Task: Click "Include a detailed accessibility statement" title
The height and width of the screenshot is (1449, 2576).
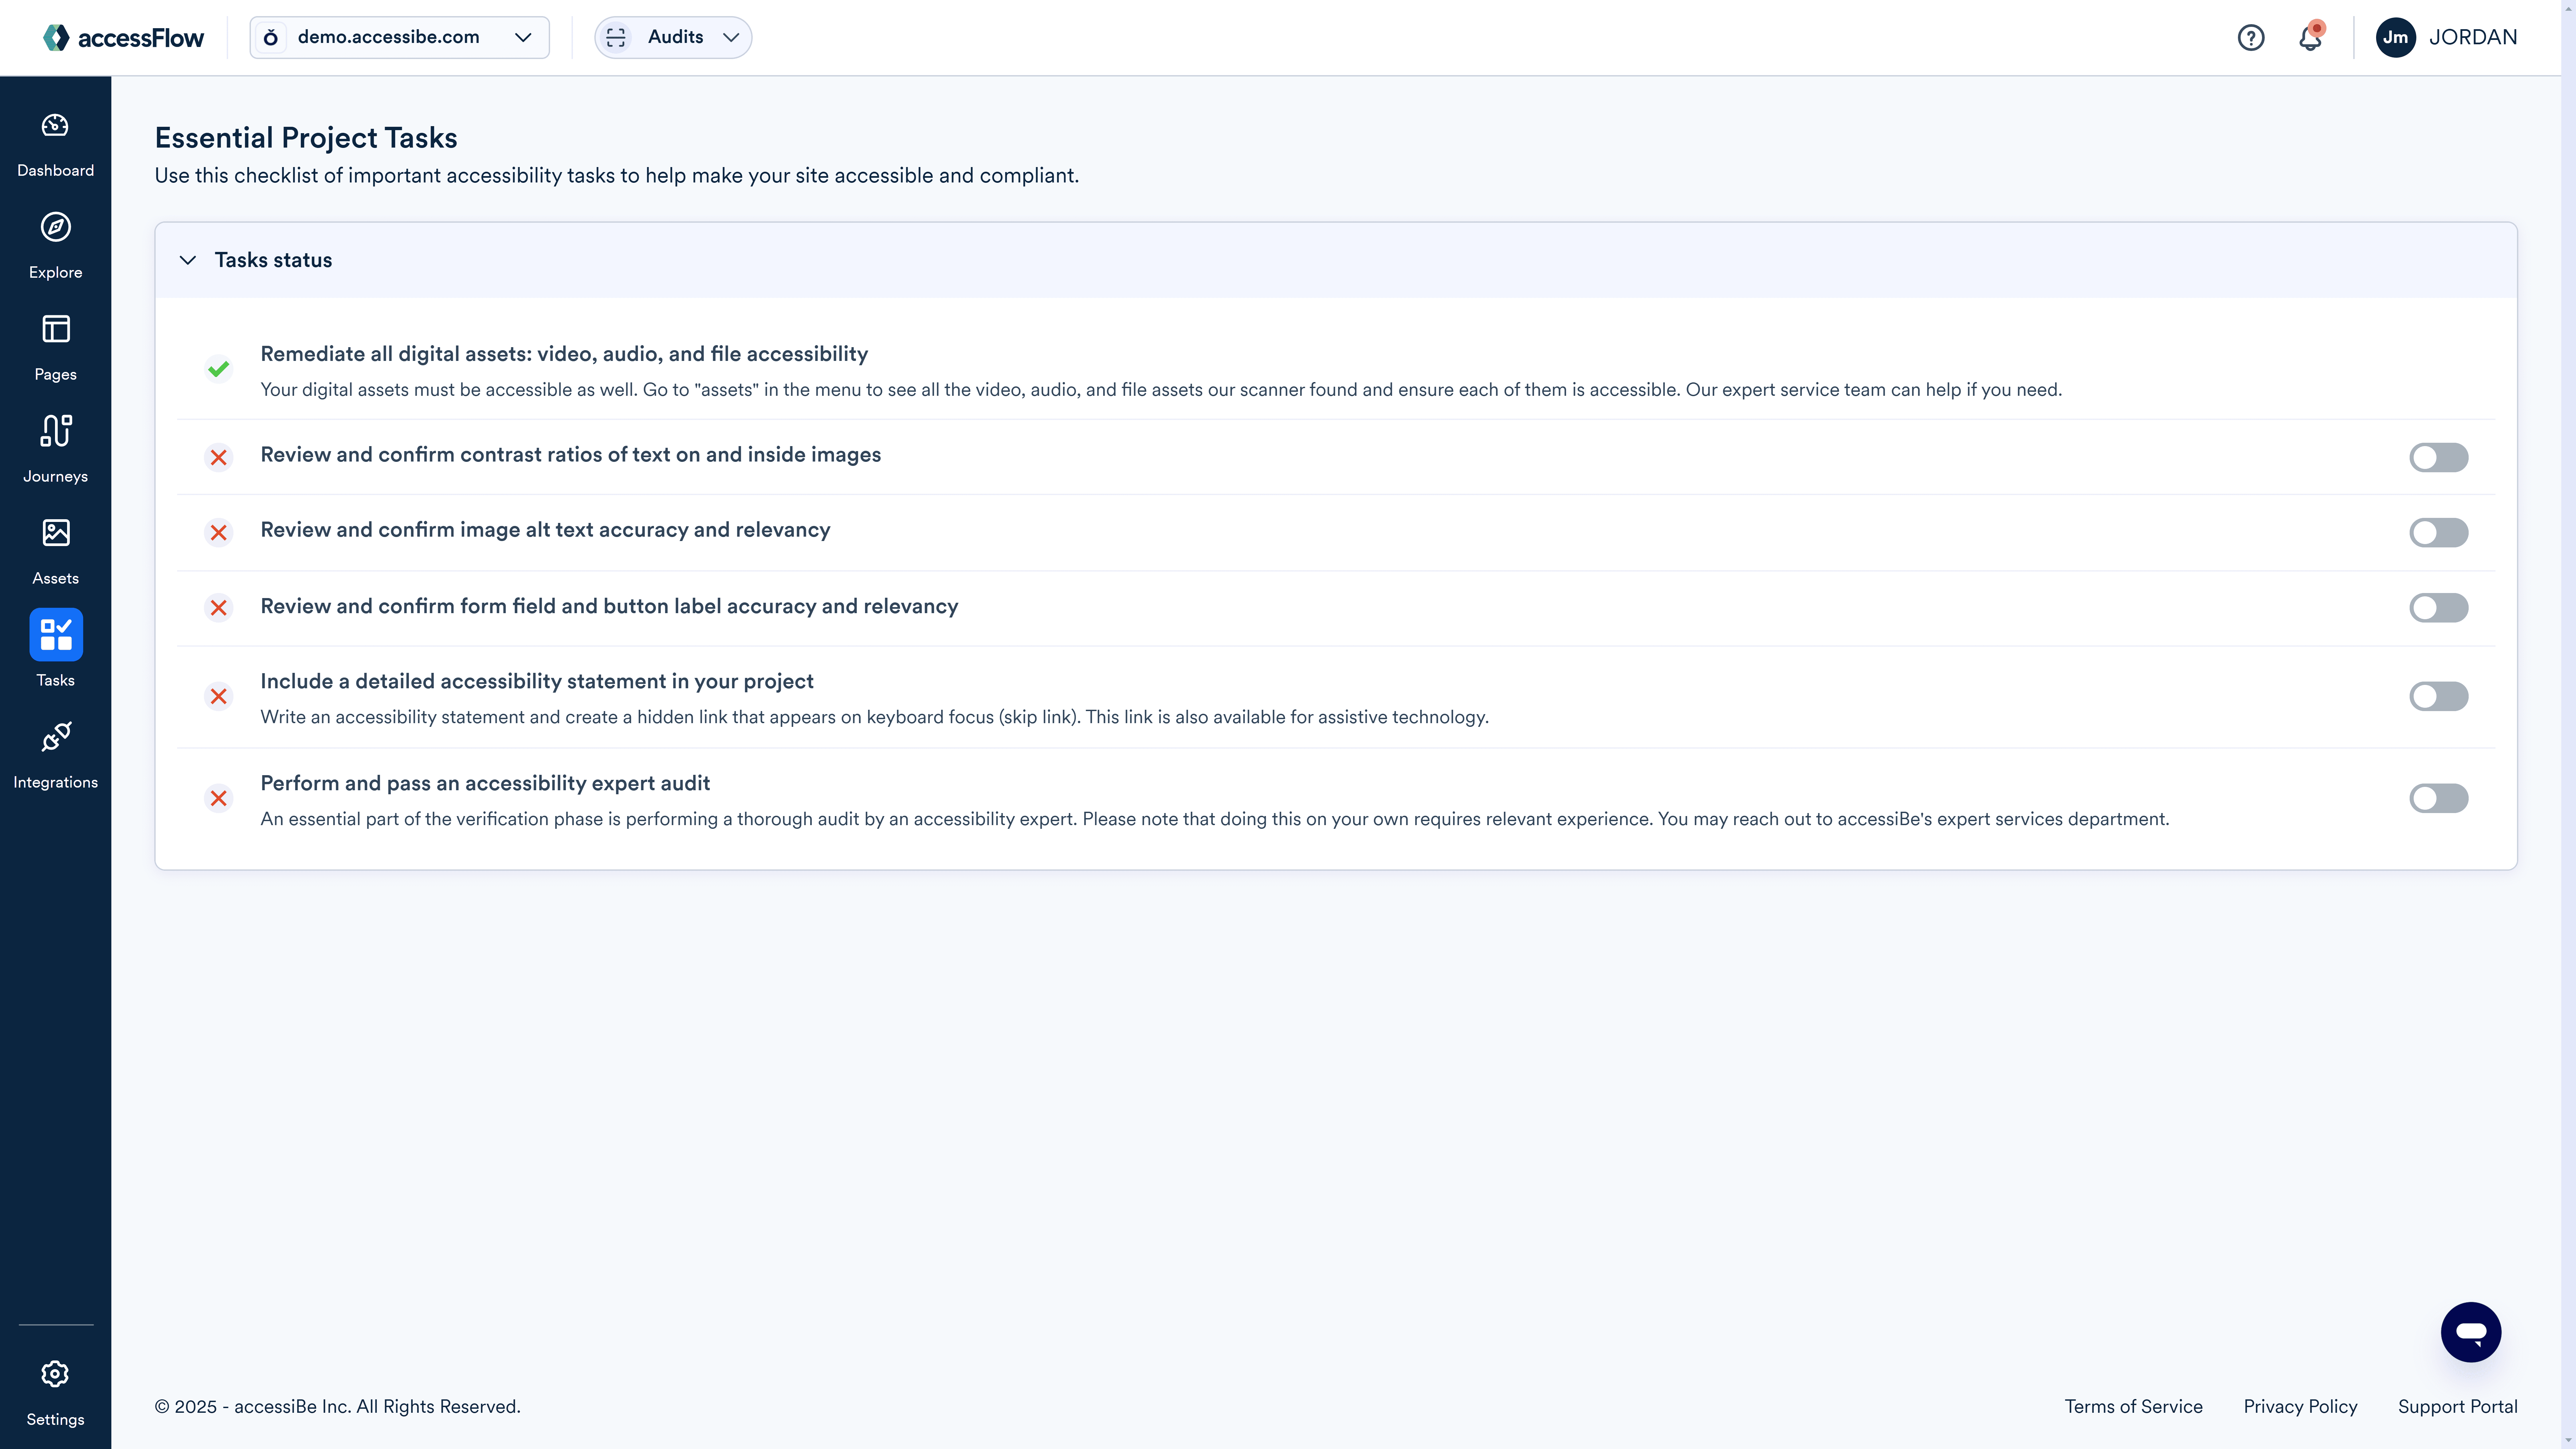Action: [x=537, y=682]
